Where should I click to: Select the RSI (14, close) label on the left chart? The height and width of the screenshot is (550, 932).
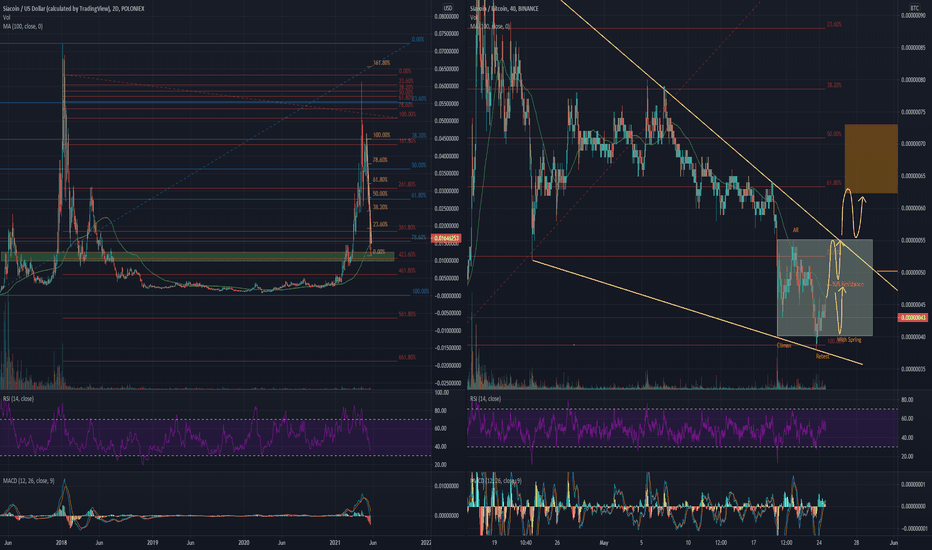click(18, 398)
